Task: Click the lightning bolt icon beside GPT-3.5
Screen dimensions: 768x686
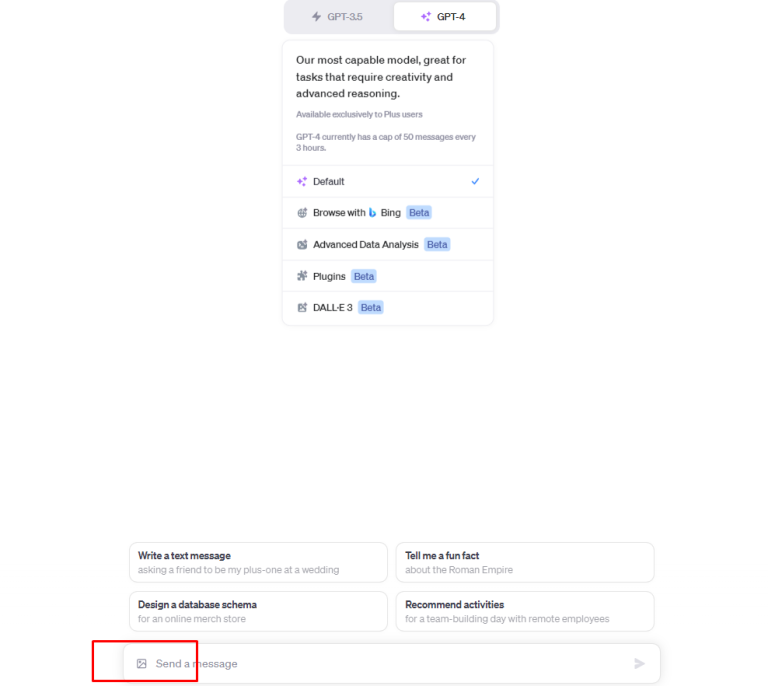Action: (317, 17)
